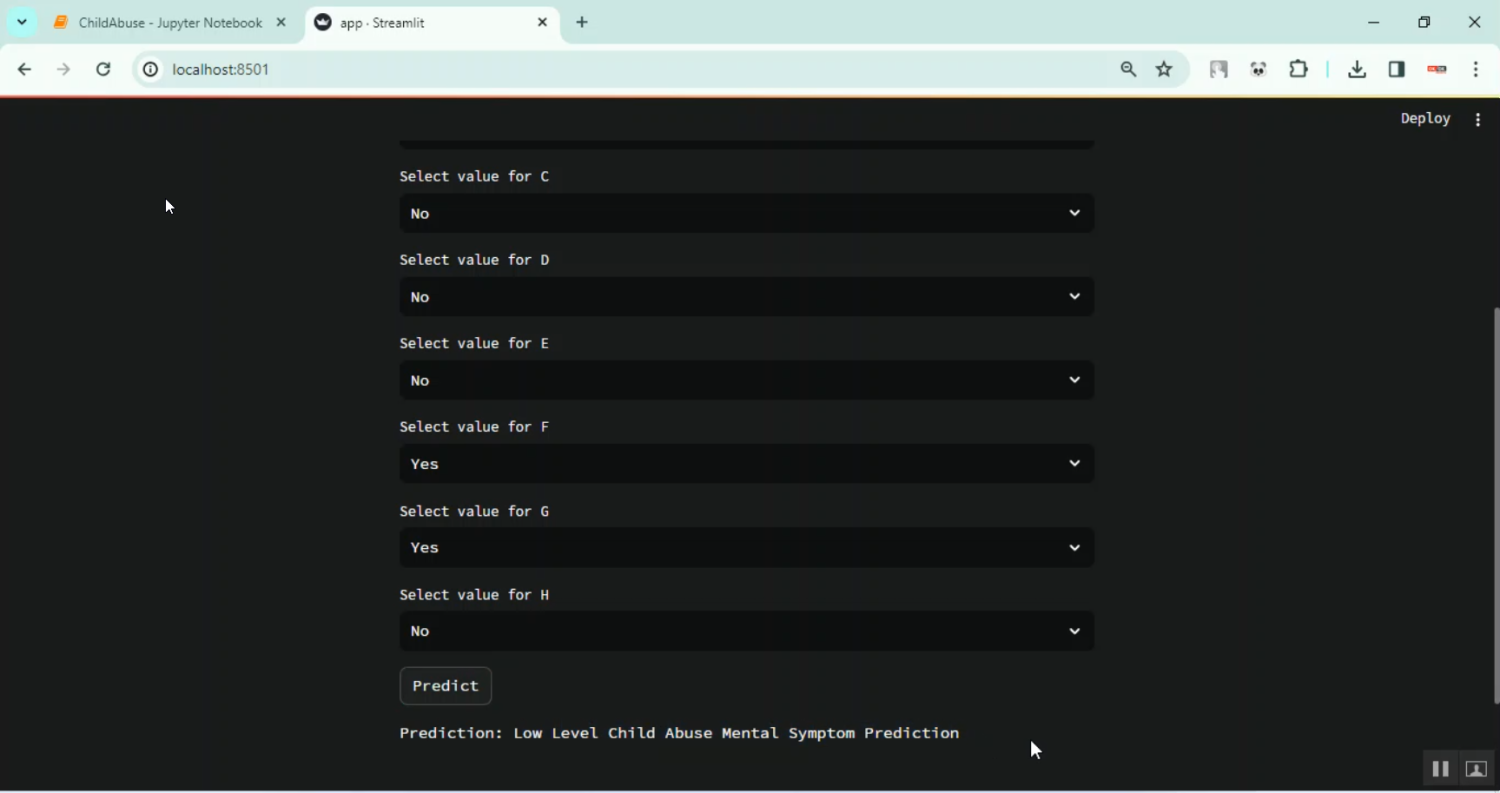The width and height of the screenshot is (1500, 793).
Task: Click the Prediction result text
Action: (679, 733)
